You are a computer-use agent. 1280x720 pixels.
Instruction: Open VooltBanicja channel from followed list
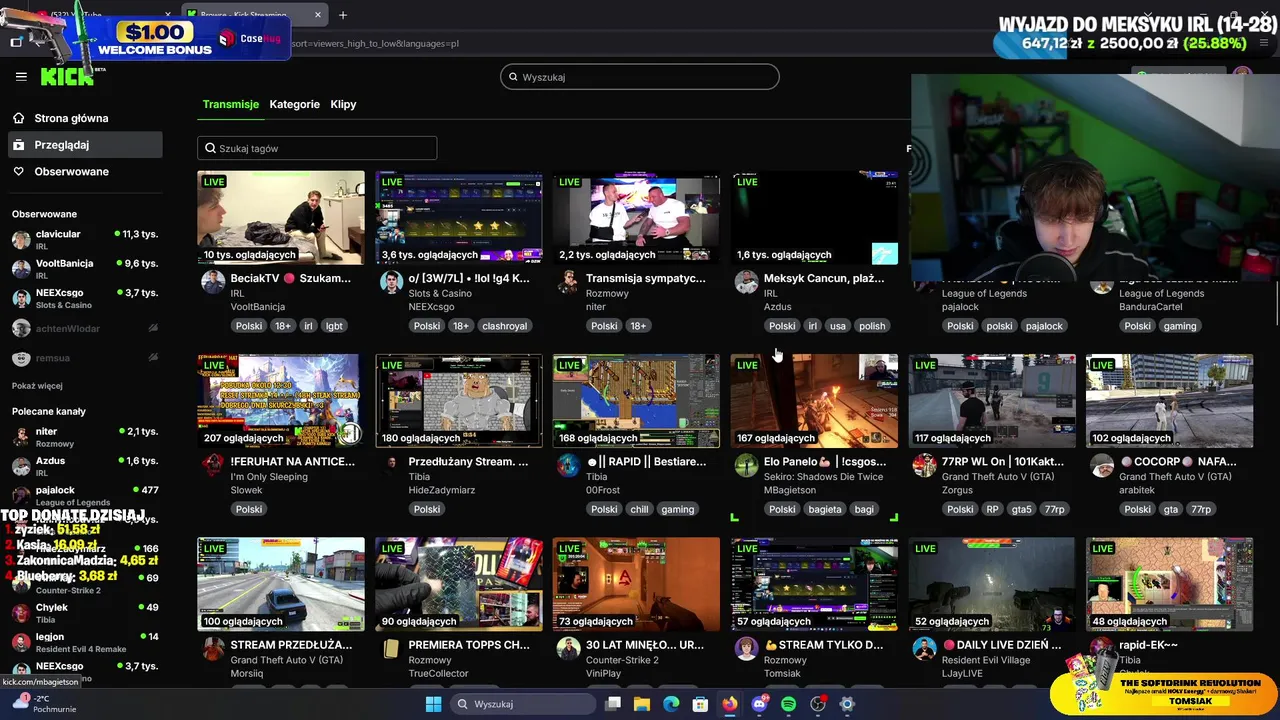click(x=85, y=268)
